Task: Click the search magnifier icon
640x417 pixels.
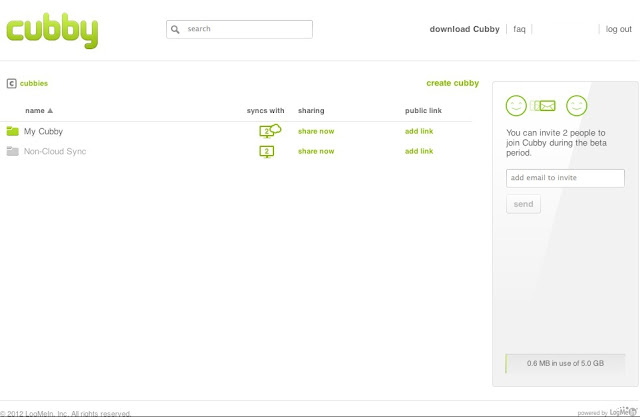Action: (176, 30)
